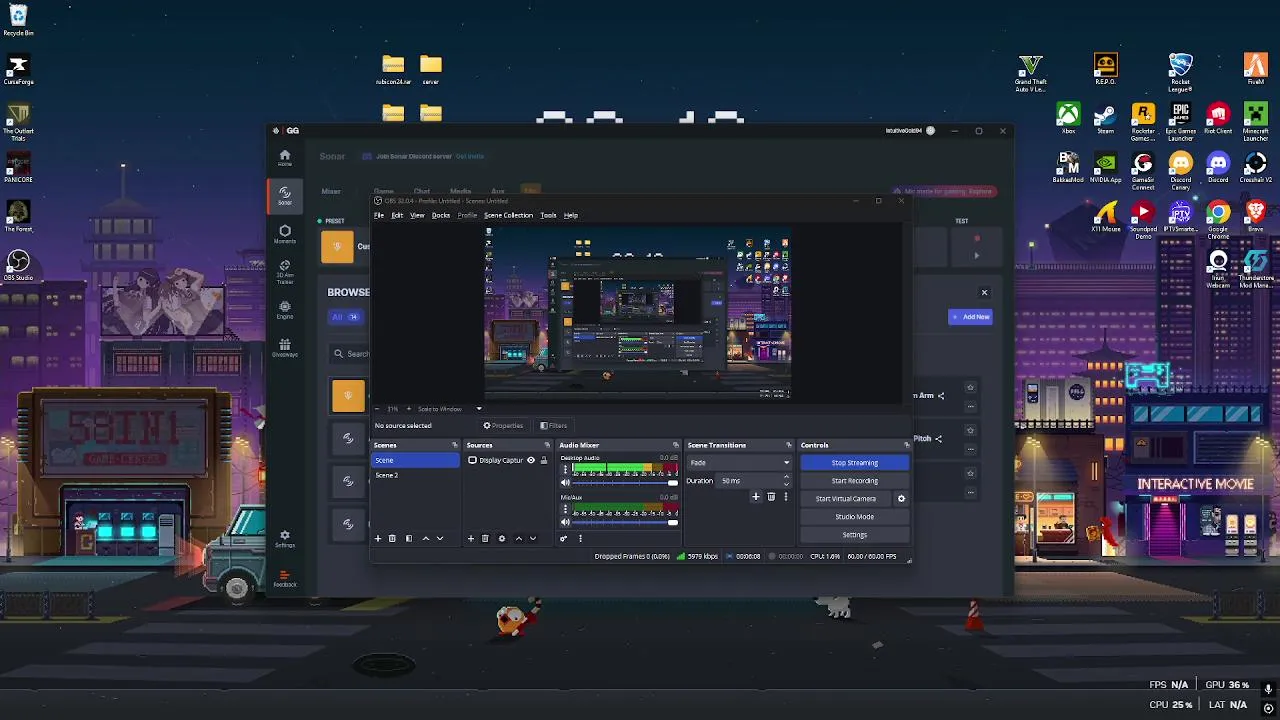Viewport: 1280px width, 720px height.
Task: Click Add New button in Sonar
Action: coord(970,317)
